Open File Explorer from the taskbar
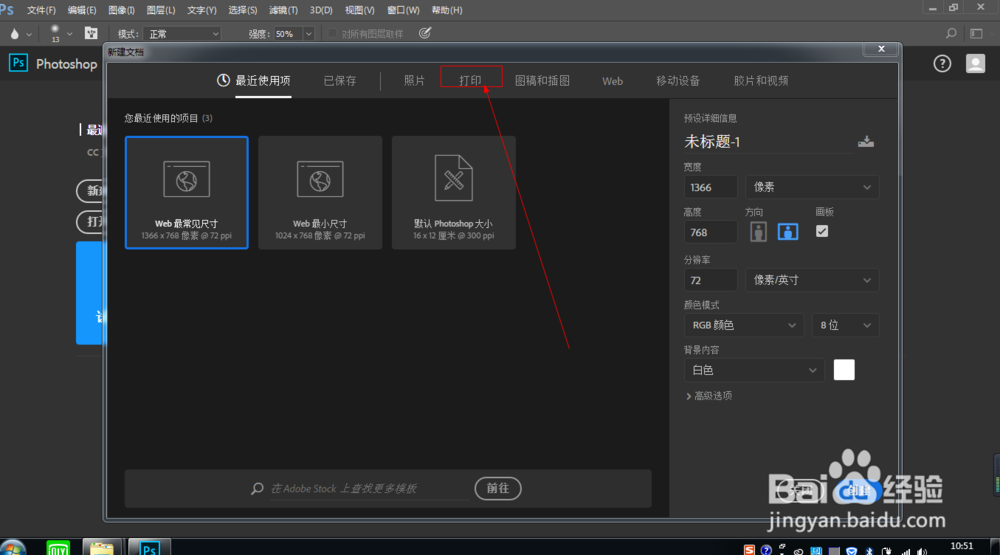The width and height of the screenshot is (1000, 555). 101,547
